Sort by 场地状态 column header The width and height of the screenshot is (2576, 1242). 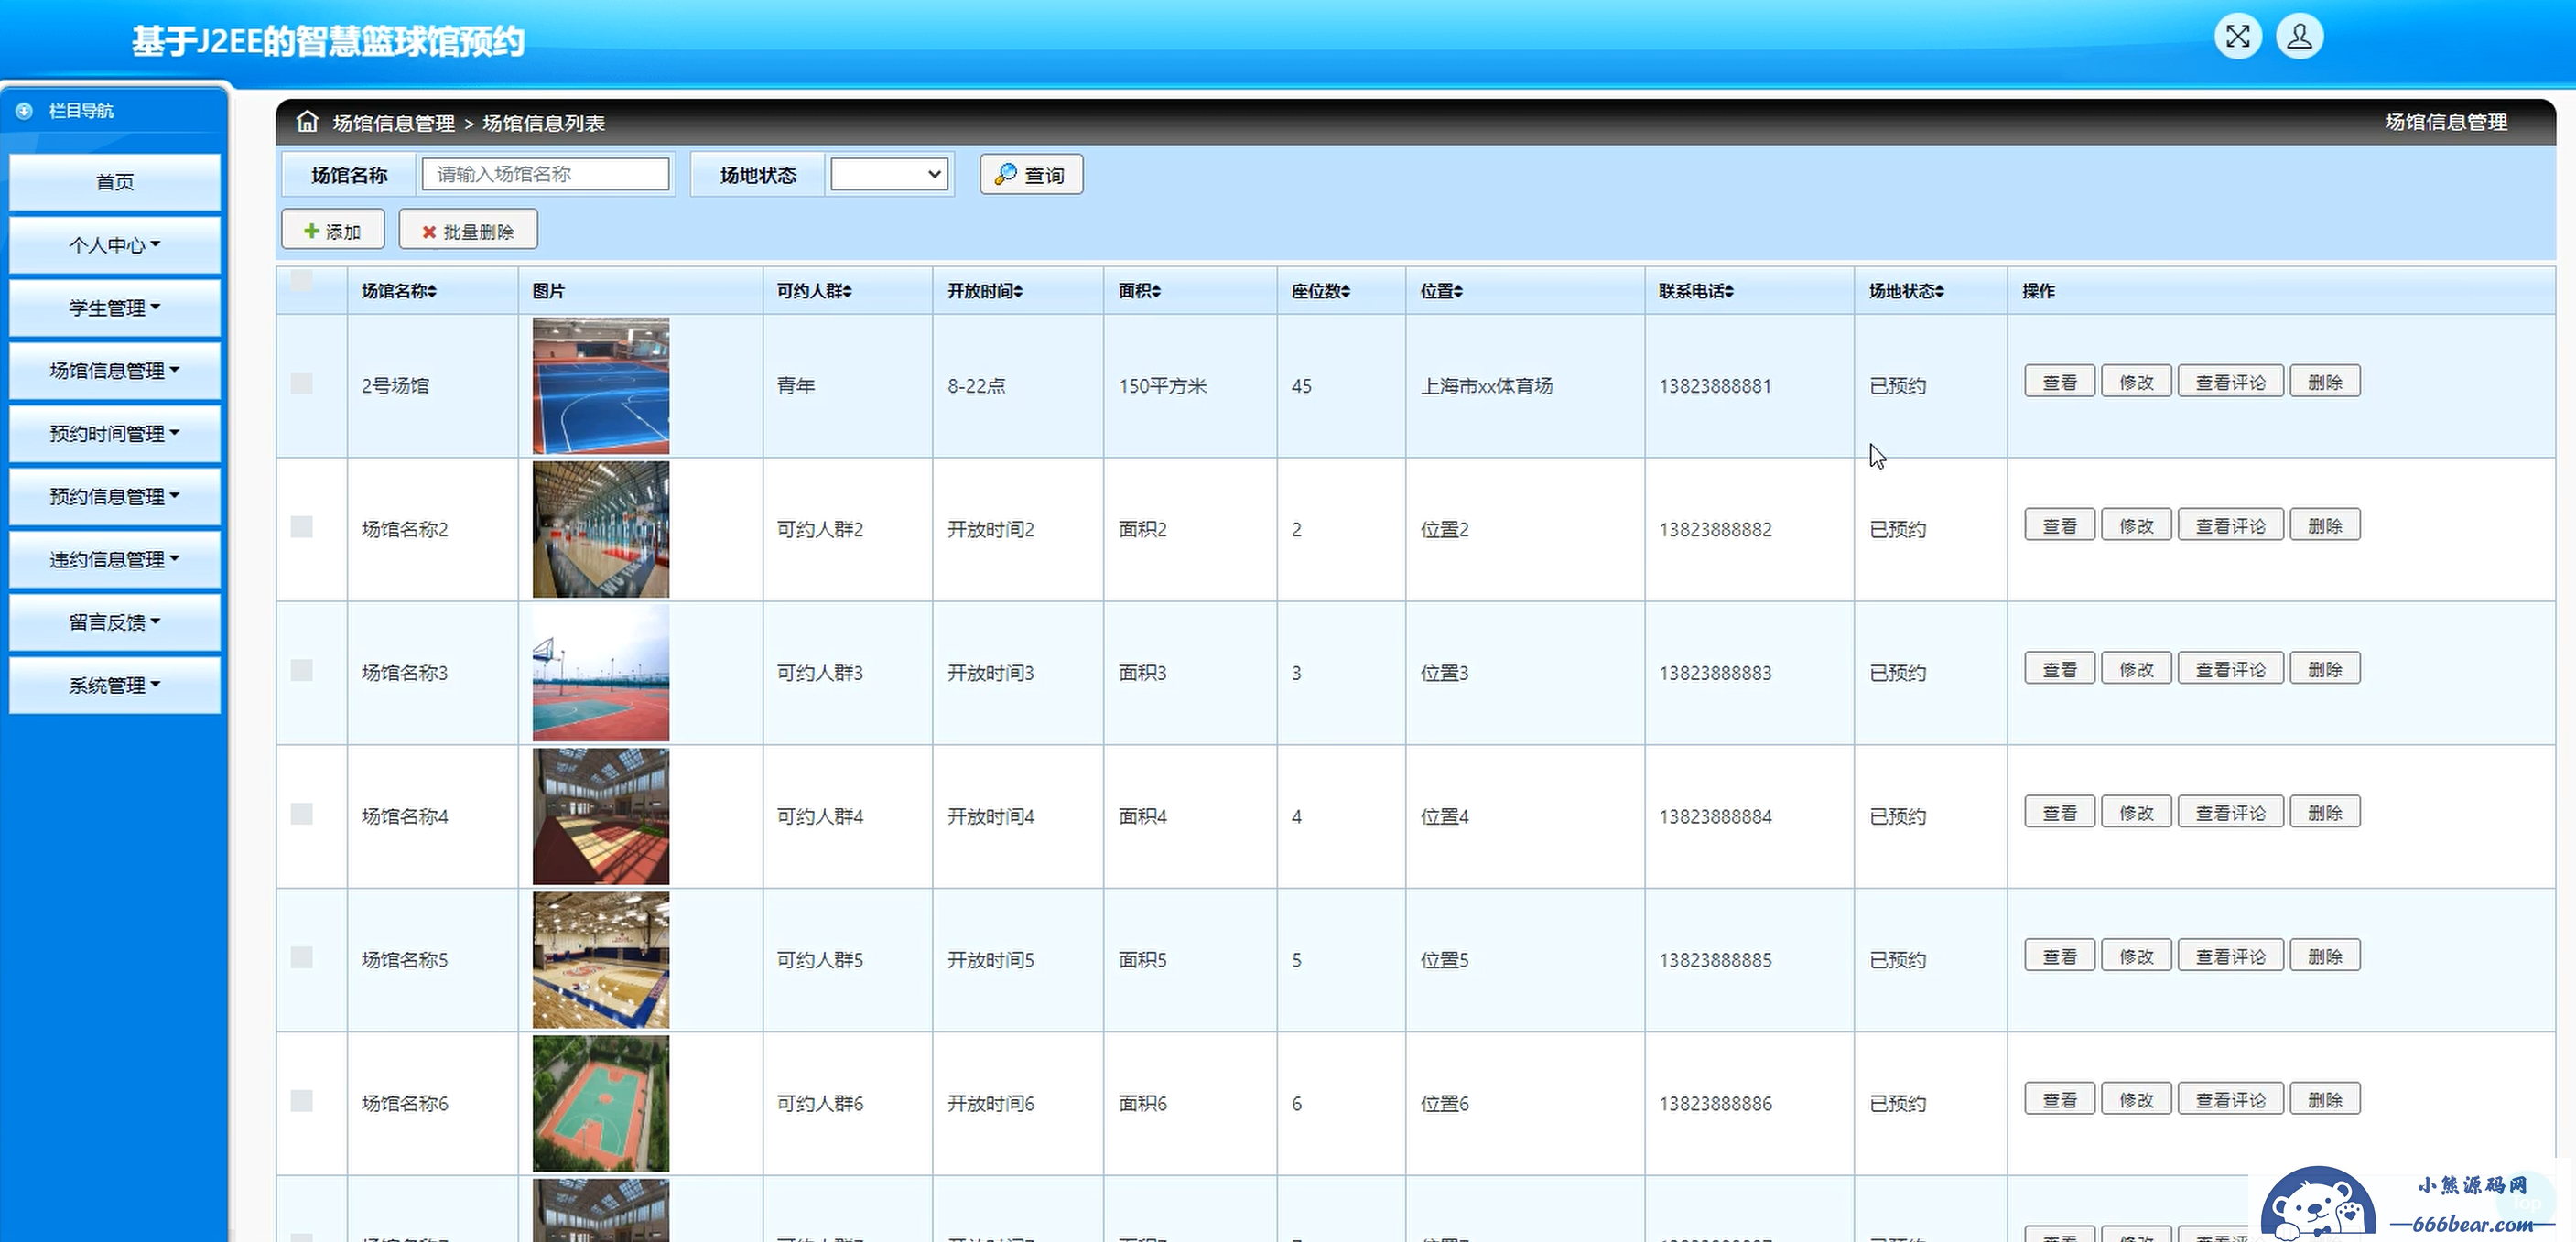(1907, 291)
